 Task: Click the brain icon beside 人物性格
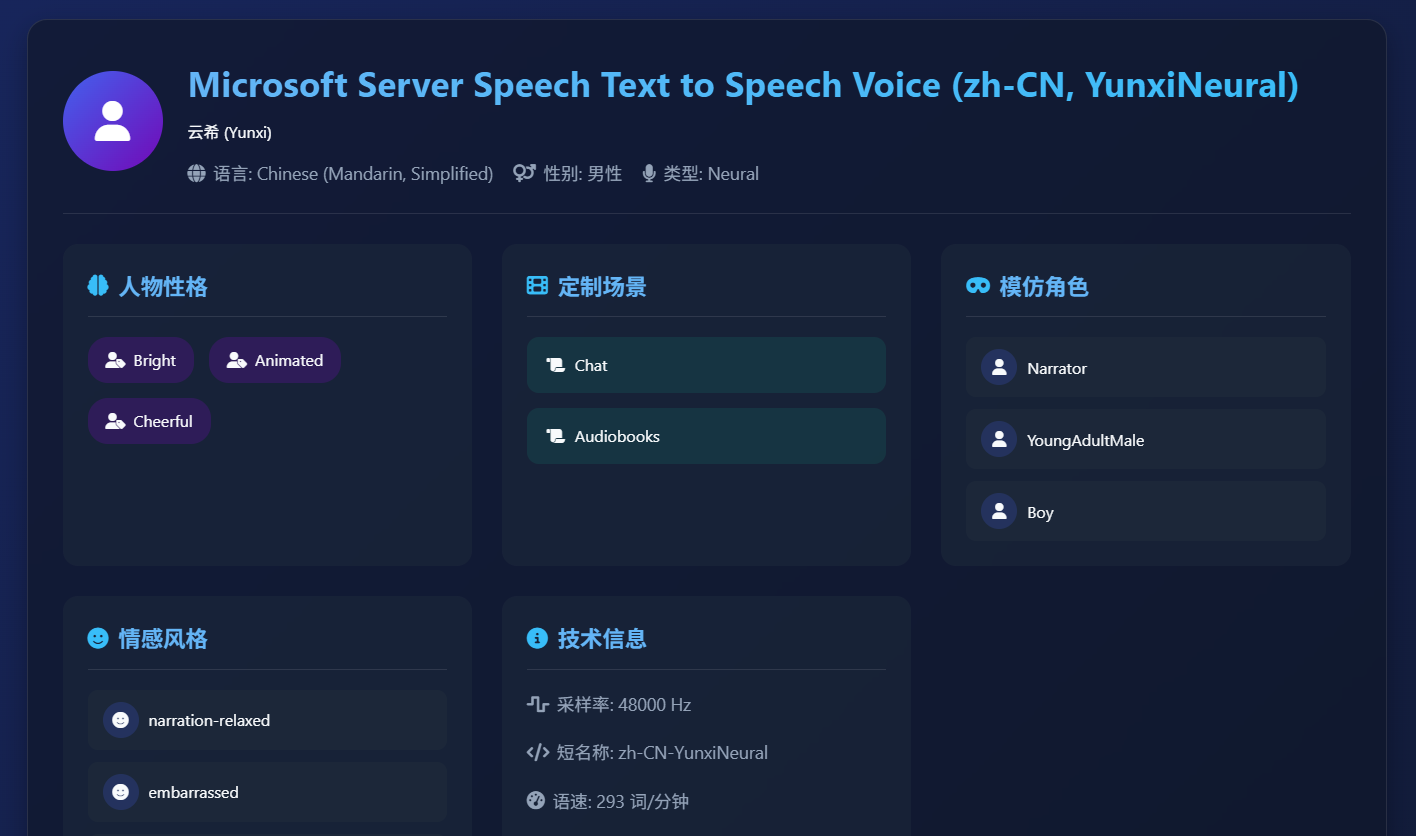coord(98,287)
